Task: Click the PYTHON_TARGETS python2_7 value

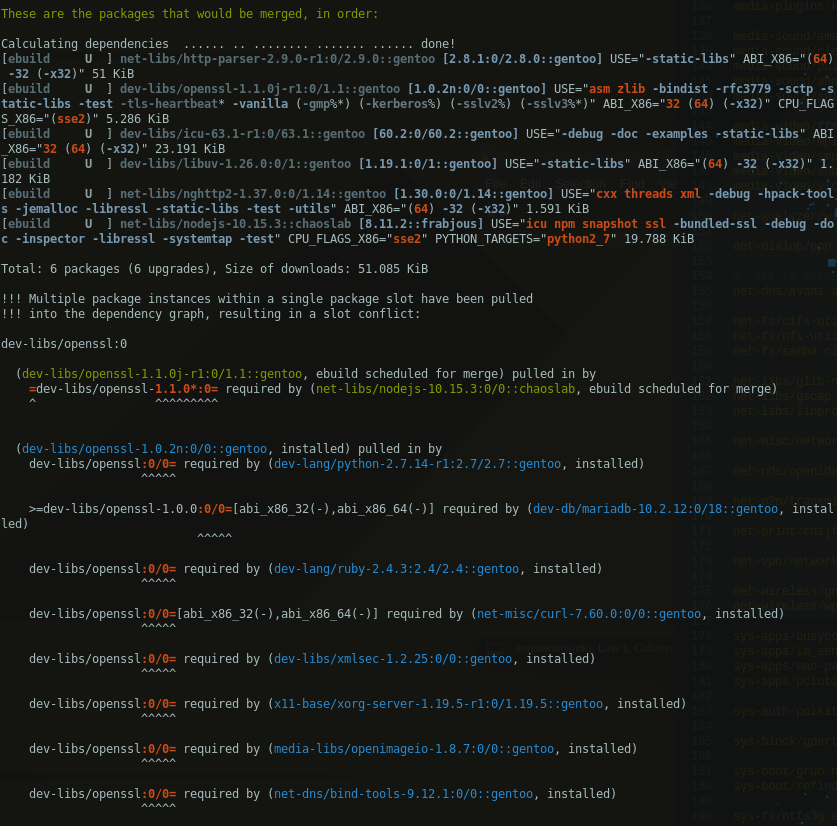Action: (578, 238)
